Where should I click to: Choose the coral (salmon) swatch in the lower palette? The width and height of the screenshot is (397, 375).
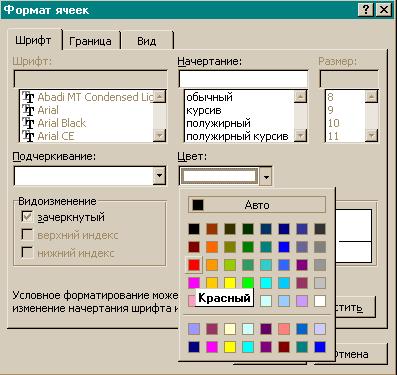[284, 329]
